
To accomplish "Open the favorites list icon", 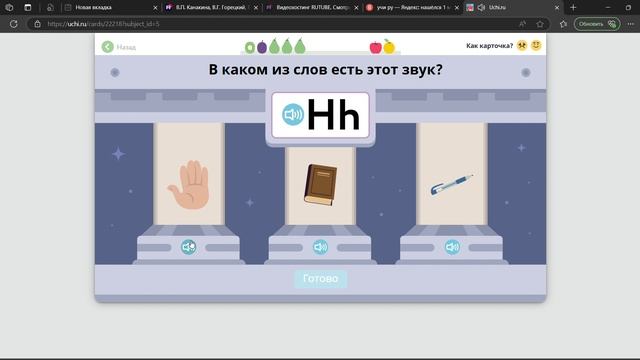I will point(563,24).
